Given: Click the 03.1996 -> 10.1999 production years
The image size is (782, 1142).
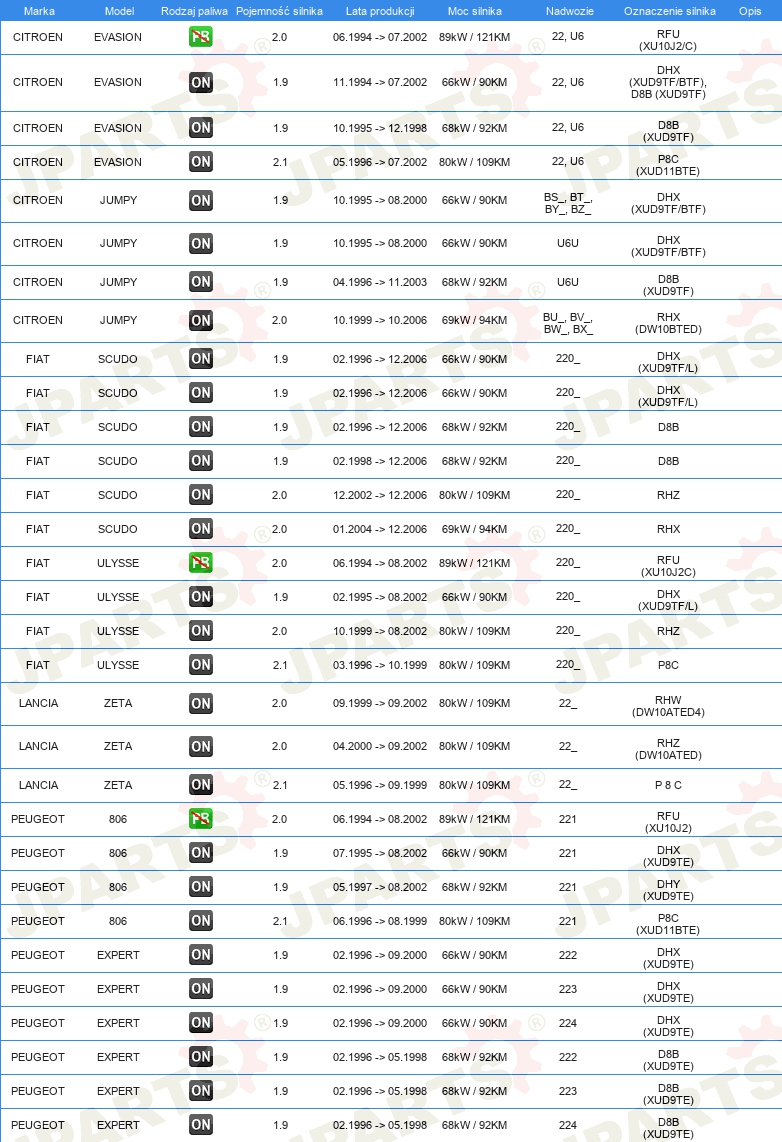Looking at the screenshot, I should tap(380, 666).
